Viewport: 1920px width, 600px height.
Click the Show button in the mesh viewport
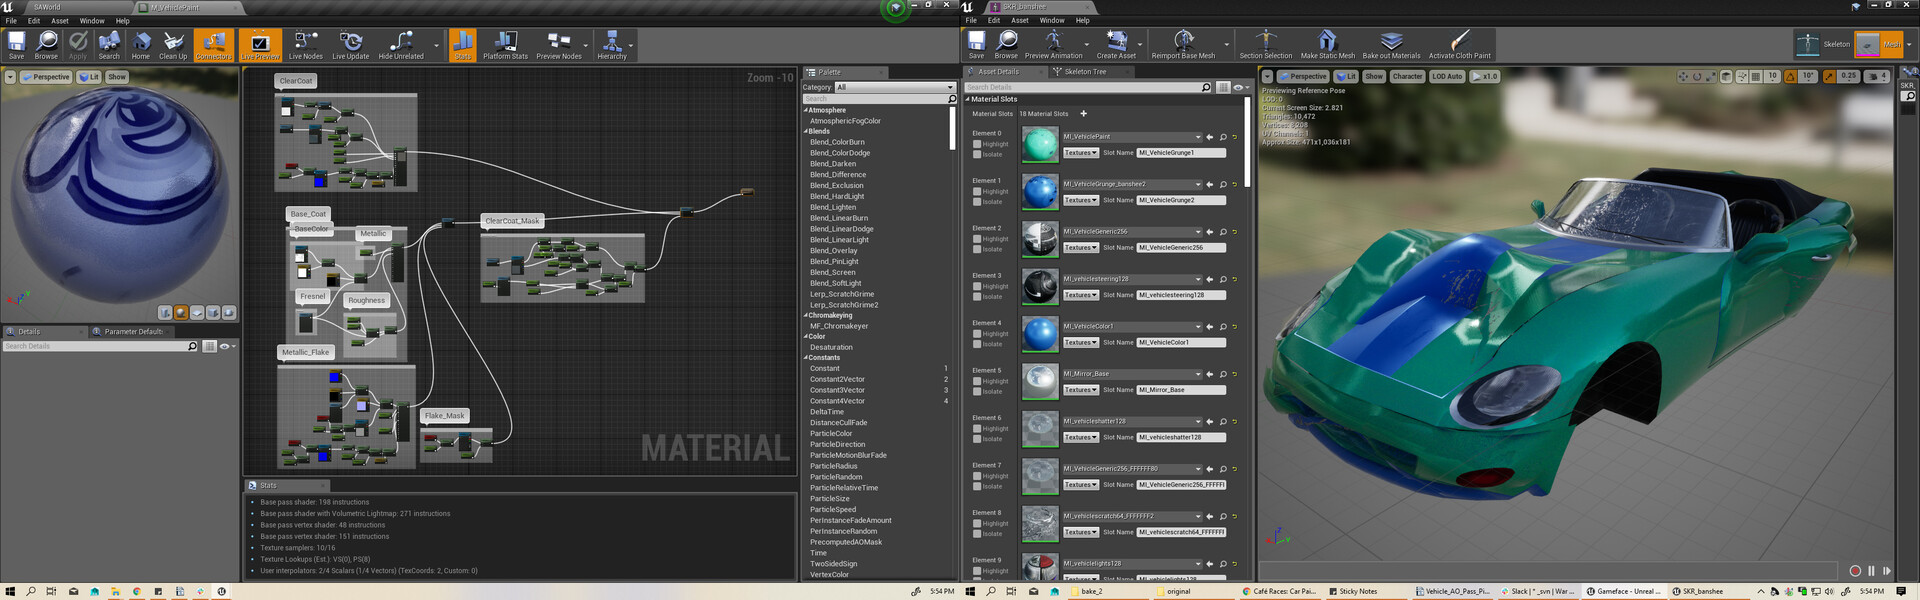pyautogui.click(x=1374, y=76)
